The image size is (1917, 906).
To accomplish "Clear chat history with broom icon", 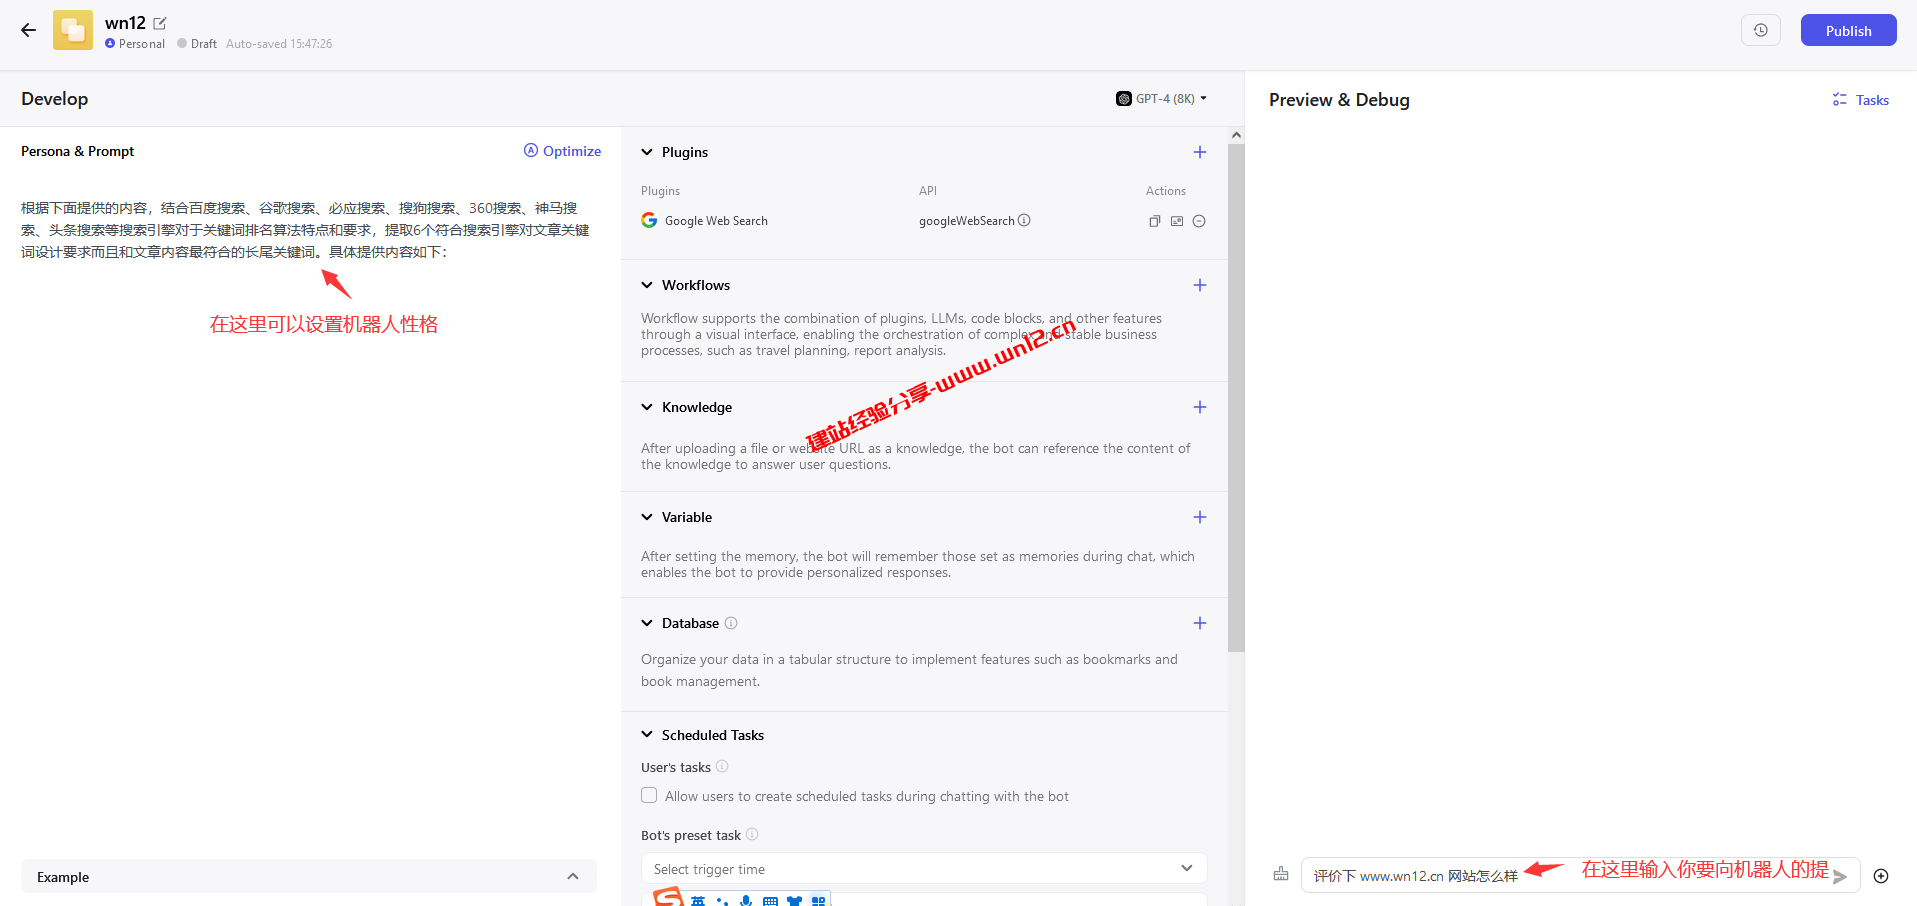I will (1280, 875).
